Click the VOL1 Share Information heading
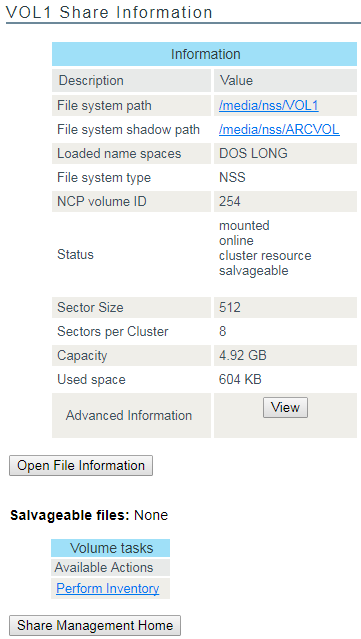 pos(109,12)
